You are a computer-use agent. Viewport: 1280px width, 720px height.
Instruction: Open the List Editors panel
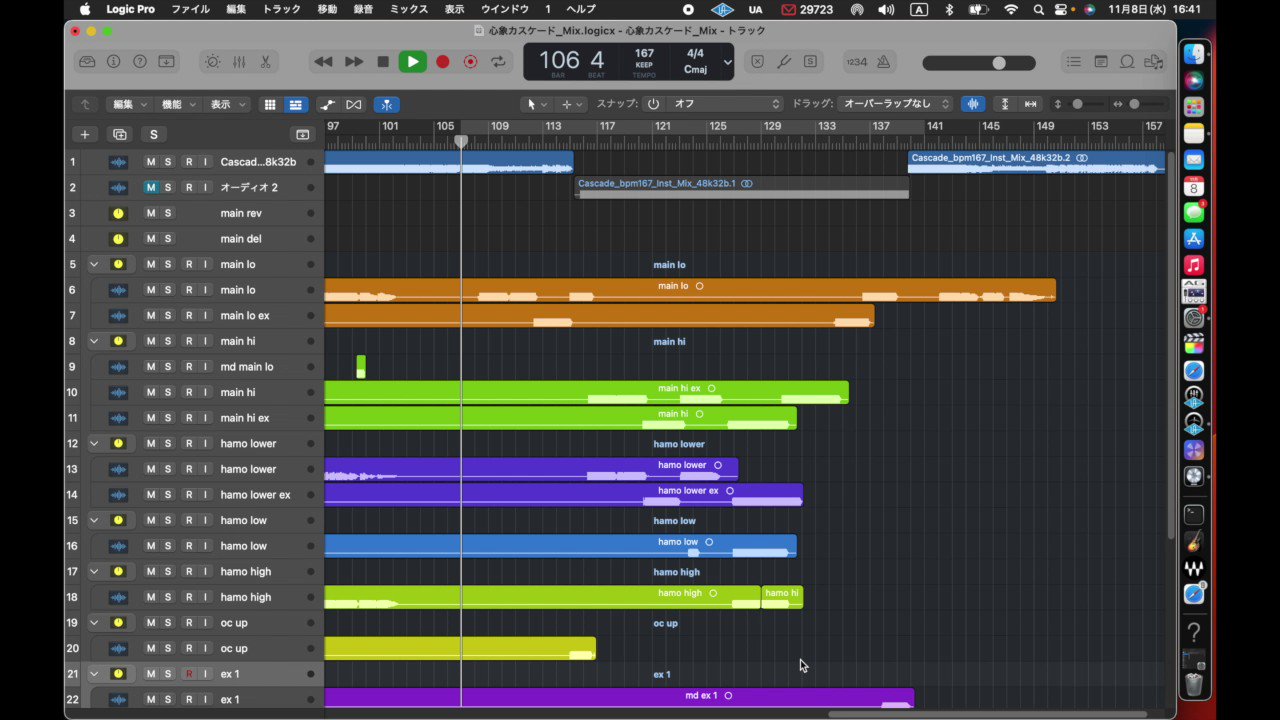[x=1074, y=62]
